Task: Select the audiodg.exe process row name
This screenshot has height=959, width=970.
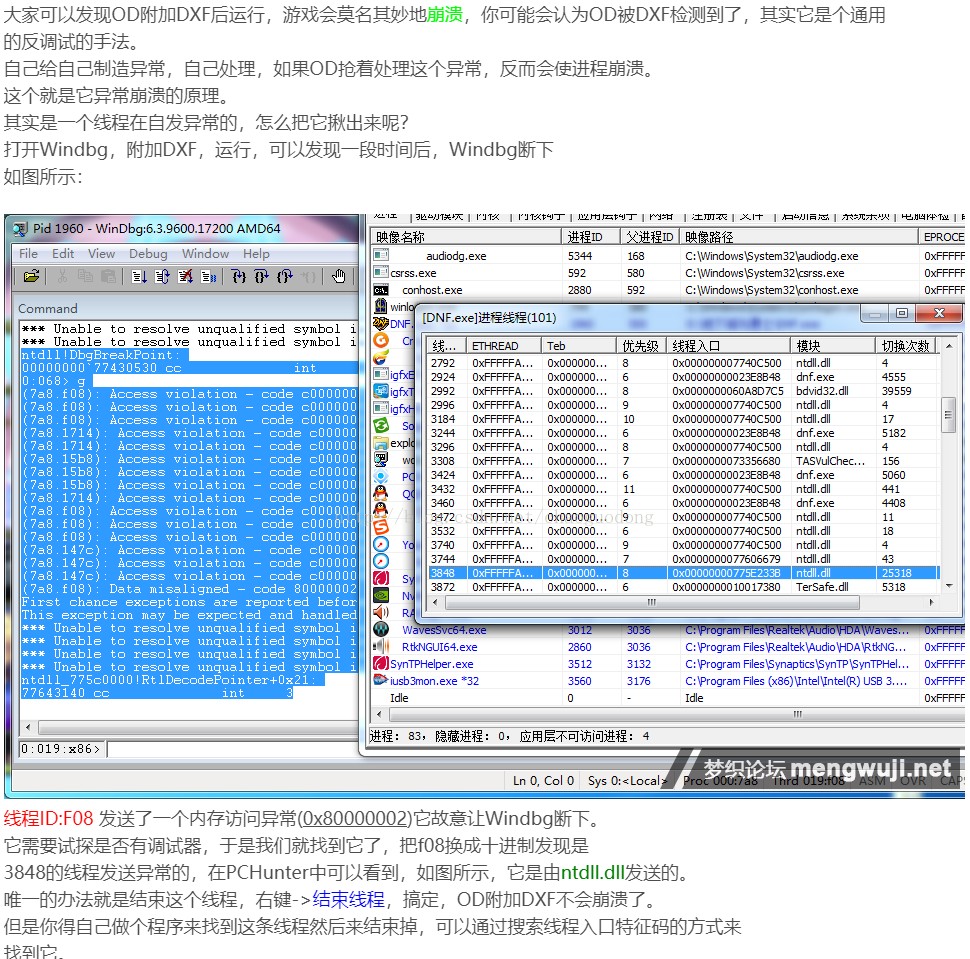Action: pyautogui.click(x=456, y=256)
